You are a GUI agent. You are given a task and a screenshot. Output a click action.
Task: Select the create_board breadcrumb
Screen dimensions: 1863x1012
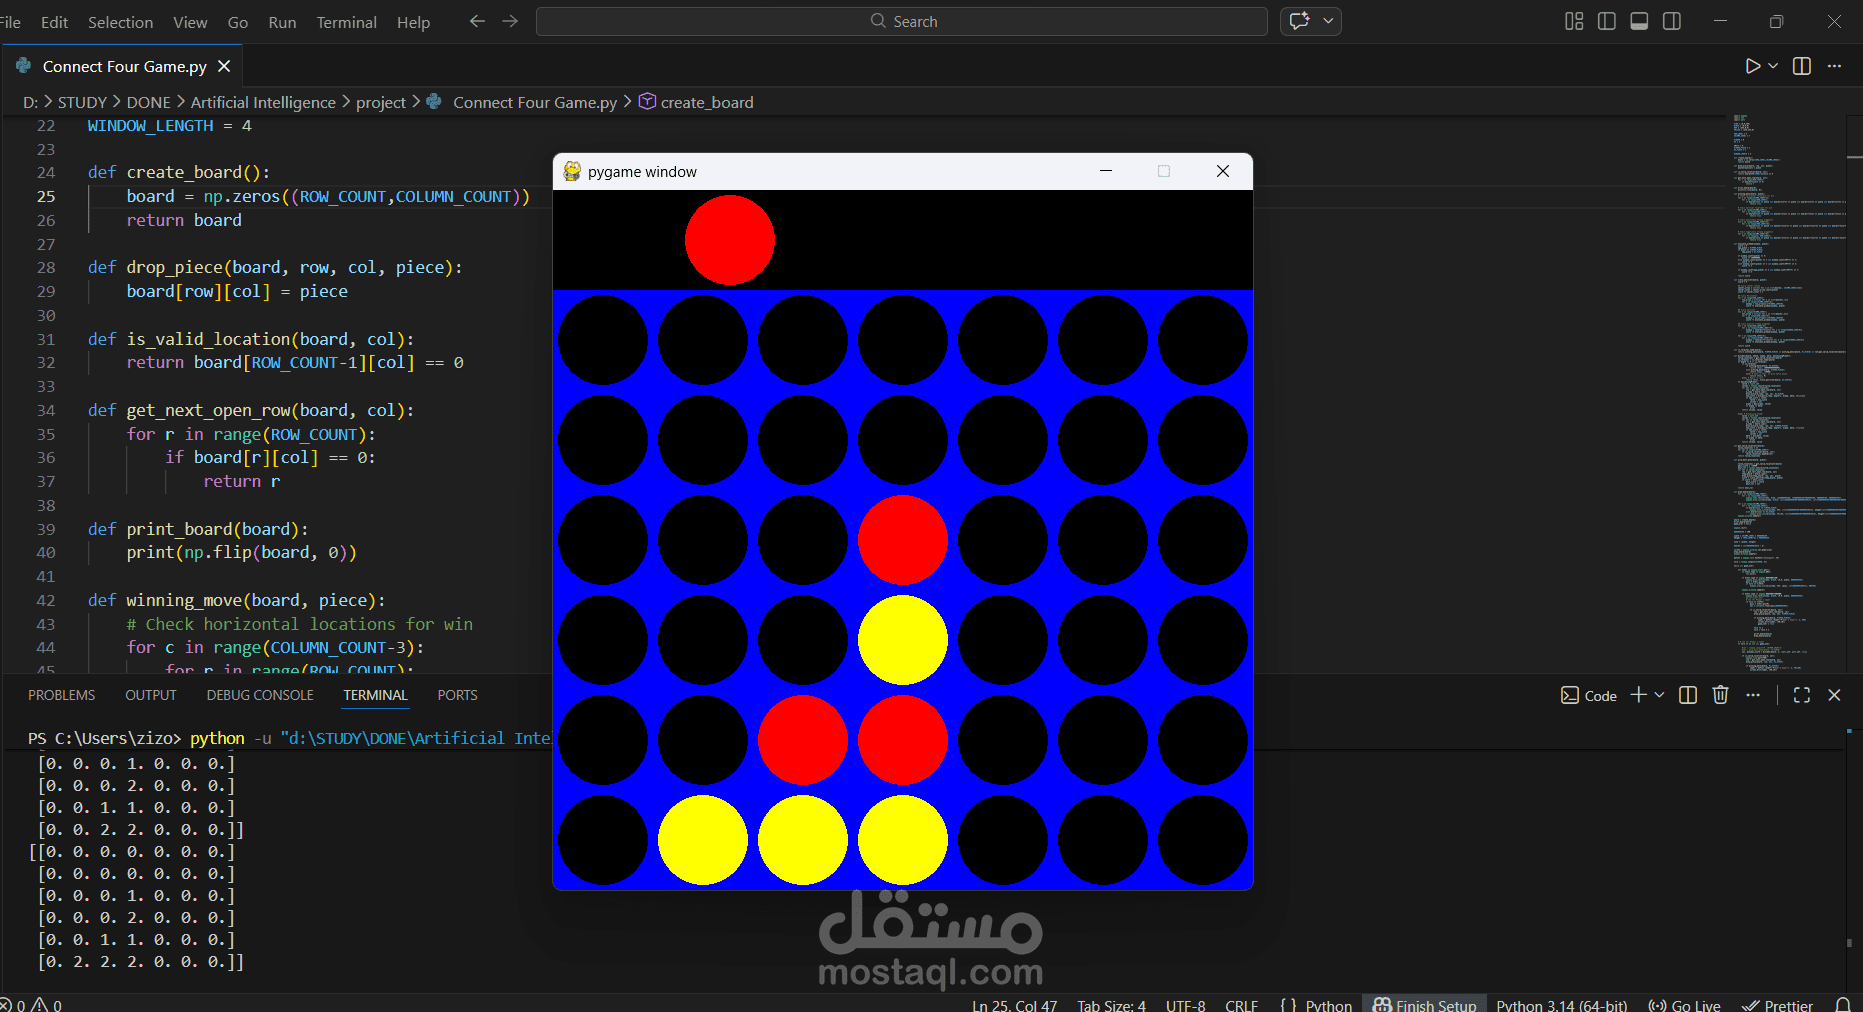tap(708, 101)
